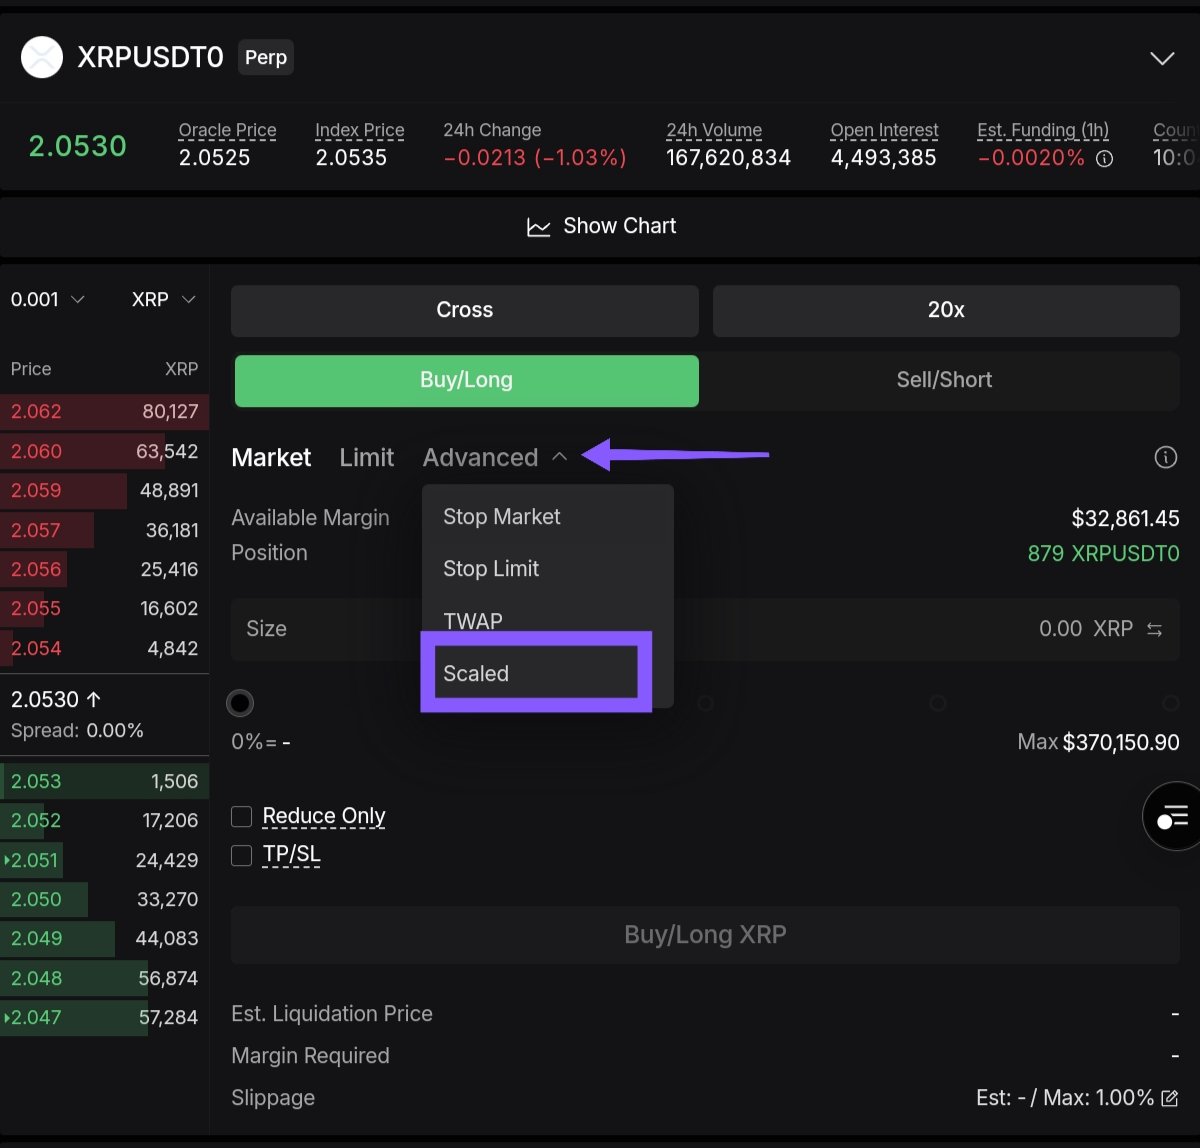The width and height of the screenshot is (1200, 1148).
Task: Click the 879 XRPUSDT0 position value
Action: click(1104, 554)
